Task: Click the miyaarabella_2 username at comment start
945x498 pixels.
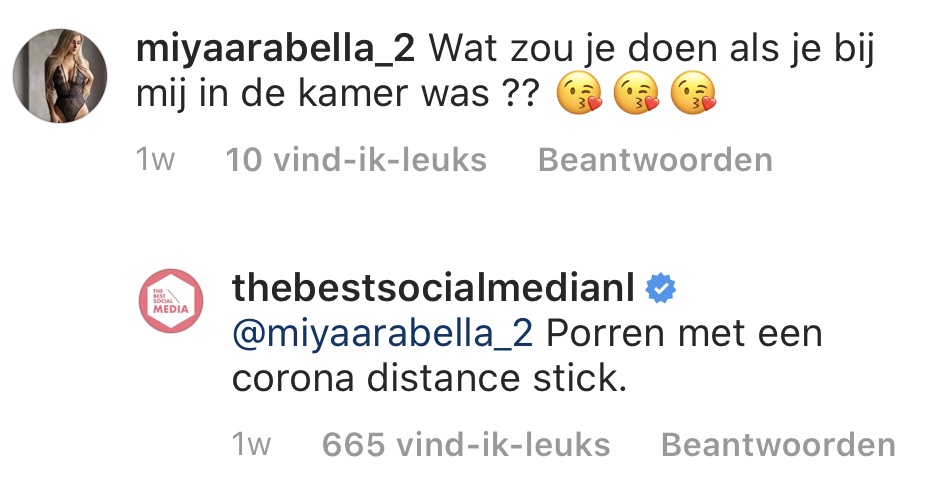Action: [278, 47]
